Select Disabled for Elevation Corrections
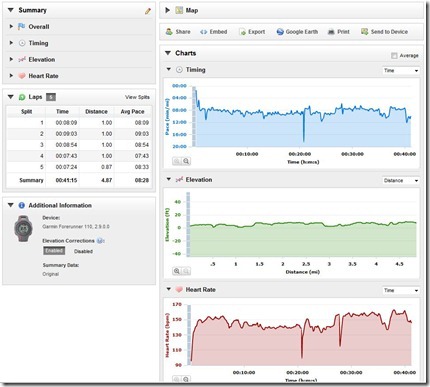430x387 pixels. (x=83, y=251)
